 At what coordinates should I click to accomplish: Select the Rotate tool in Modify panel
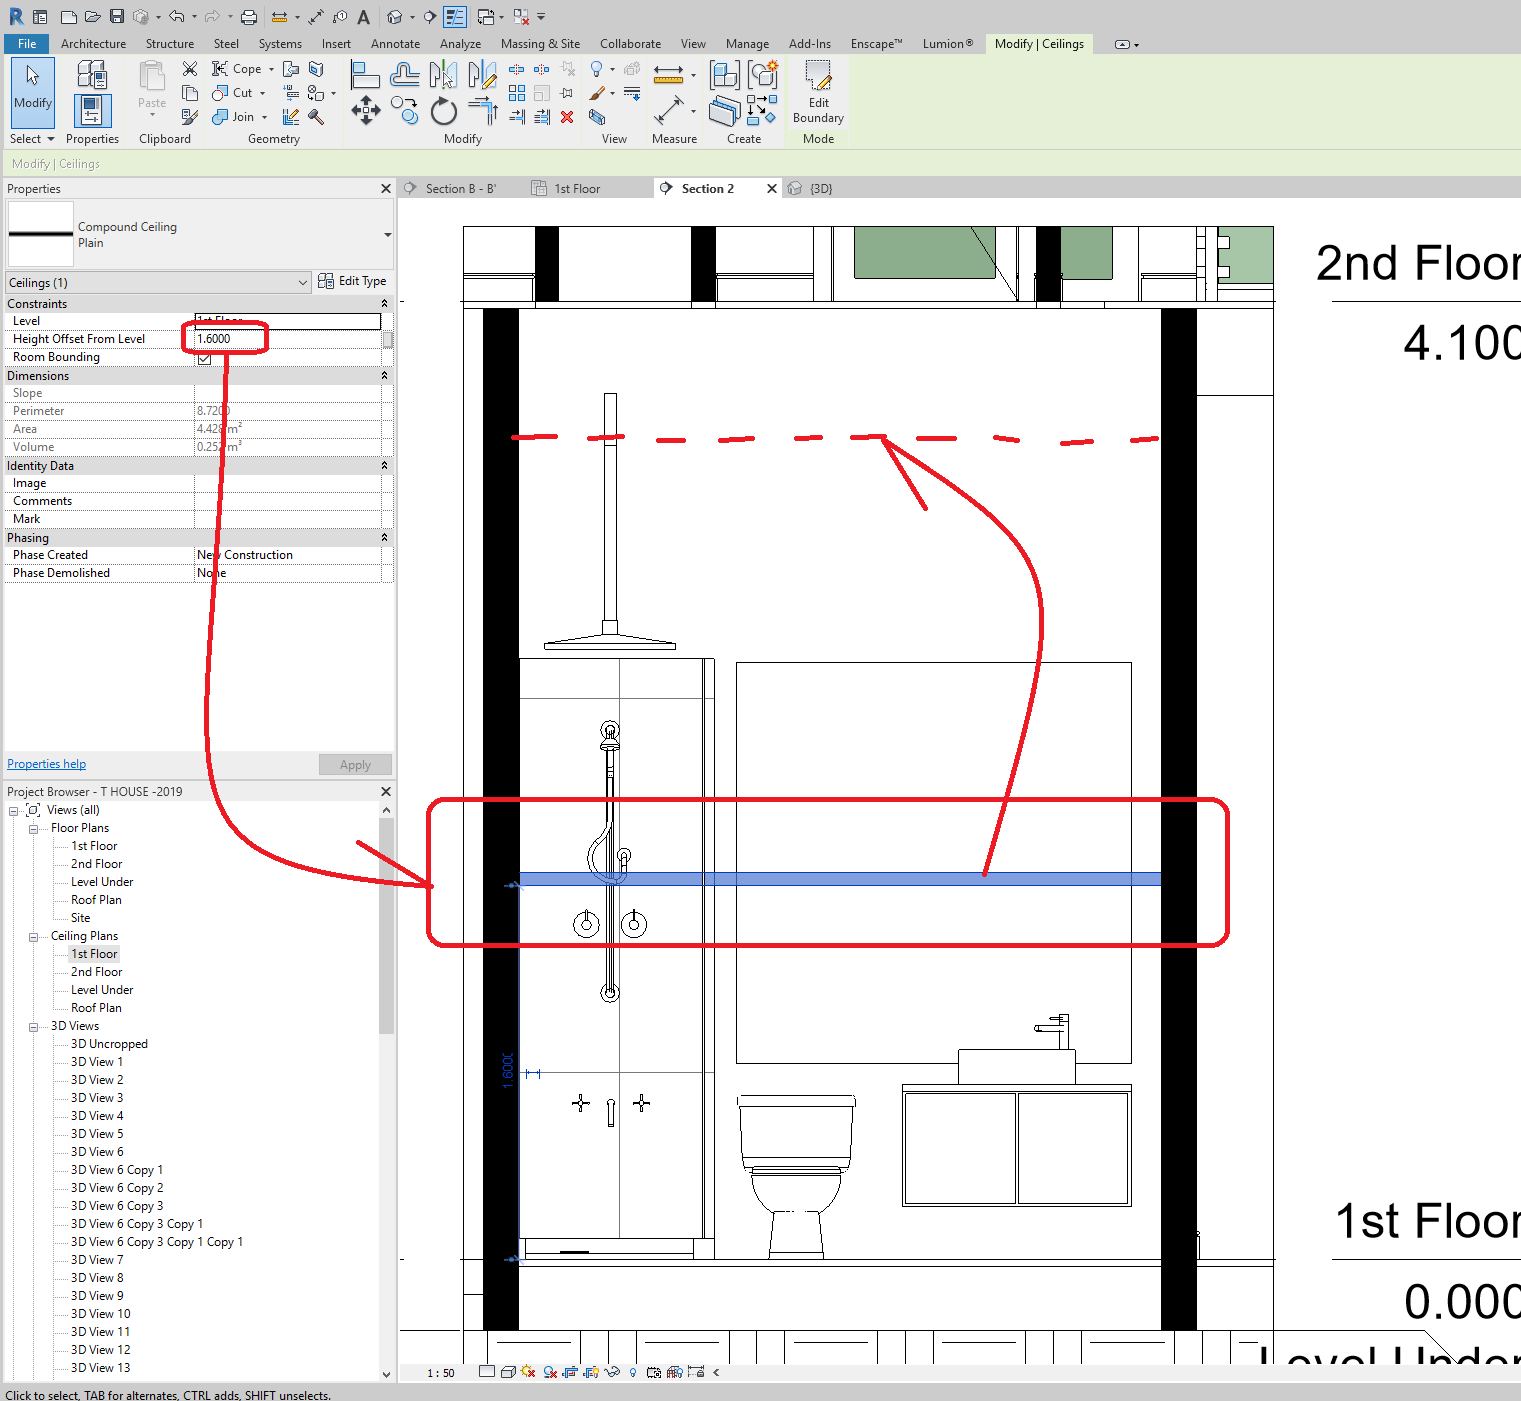(x=443, y=111)
